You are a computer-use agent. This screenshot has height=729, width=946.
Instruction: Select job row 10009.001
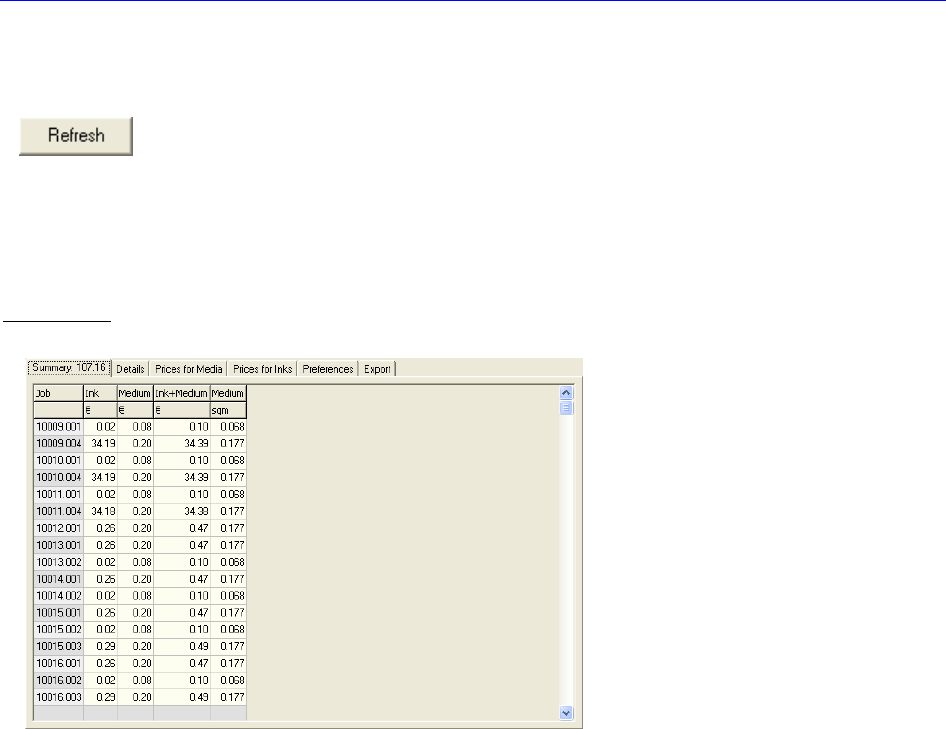coord(58,426)
